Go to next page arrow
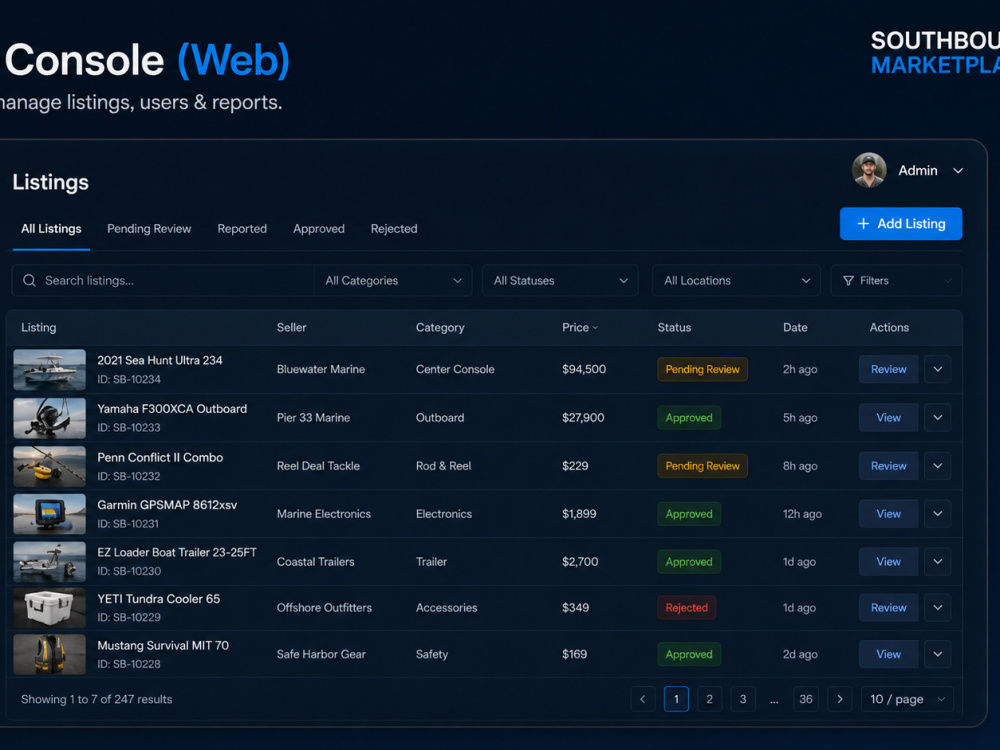Viewport: 1000px width, 750px height. (x=840, y=699)
